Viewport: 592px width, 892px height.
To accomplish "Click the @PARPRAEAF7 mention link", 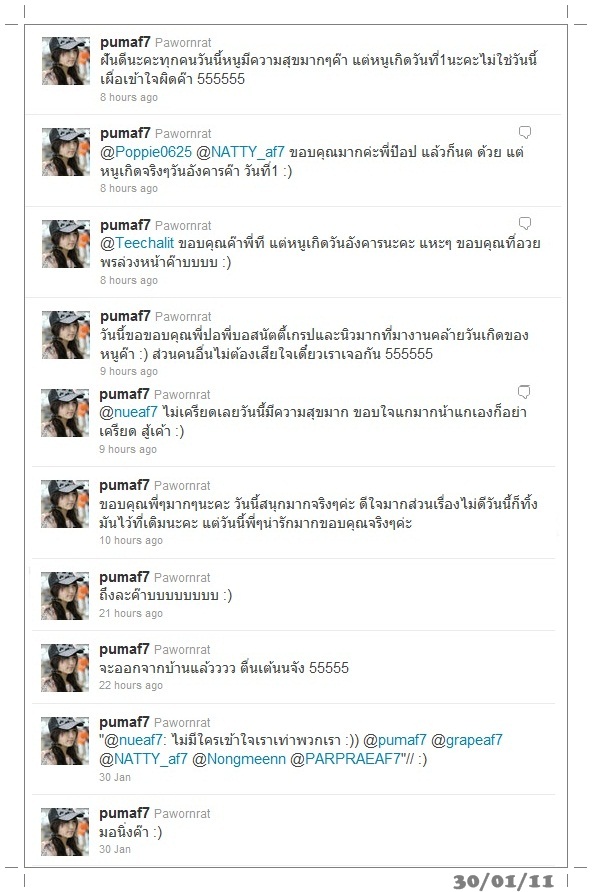I will coord(345,759).
